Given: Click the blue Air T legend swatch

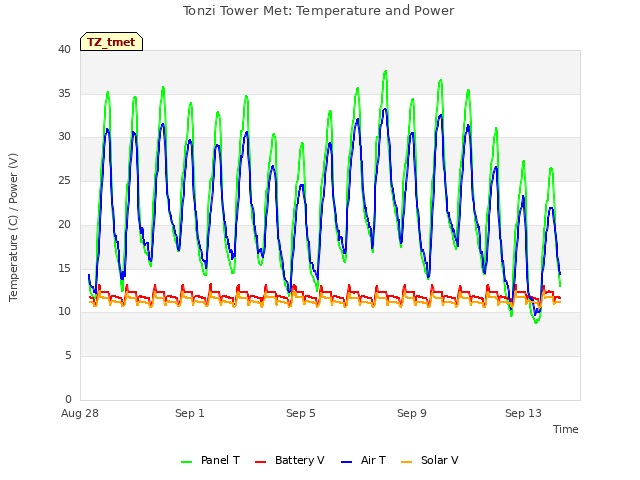Looking at the screenshot, I should (x=347, y=462).
